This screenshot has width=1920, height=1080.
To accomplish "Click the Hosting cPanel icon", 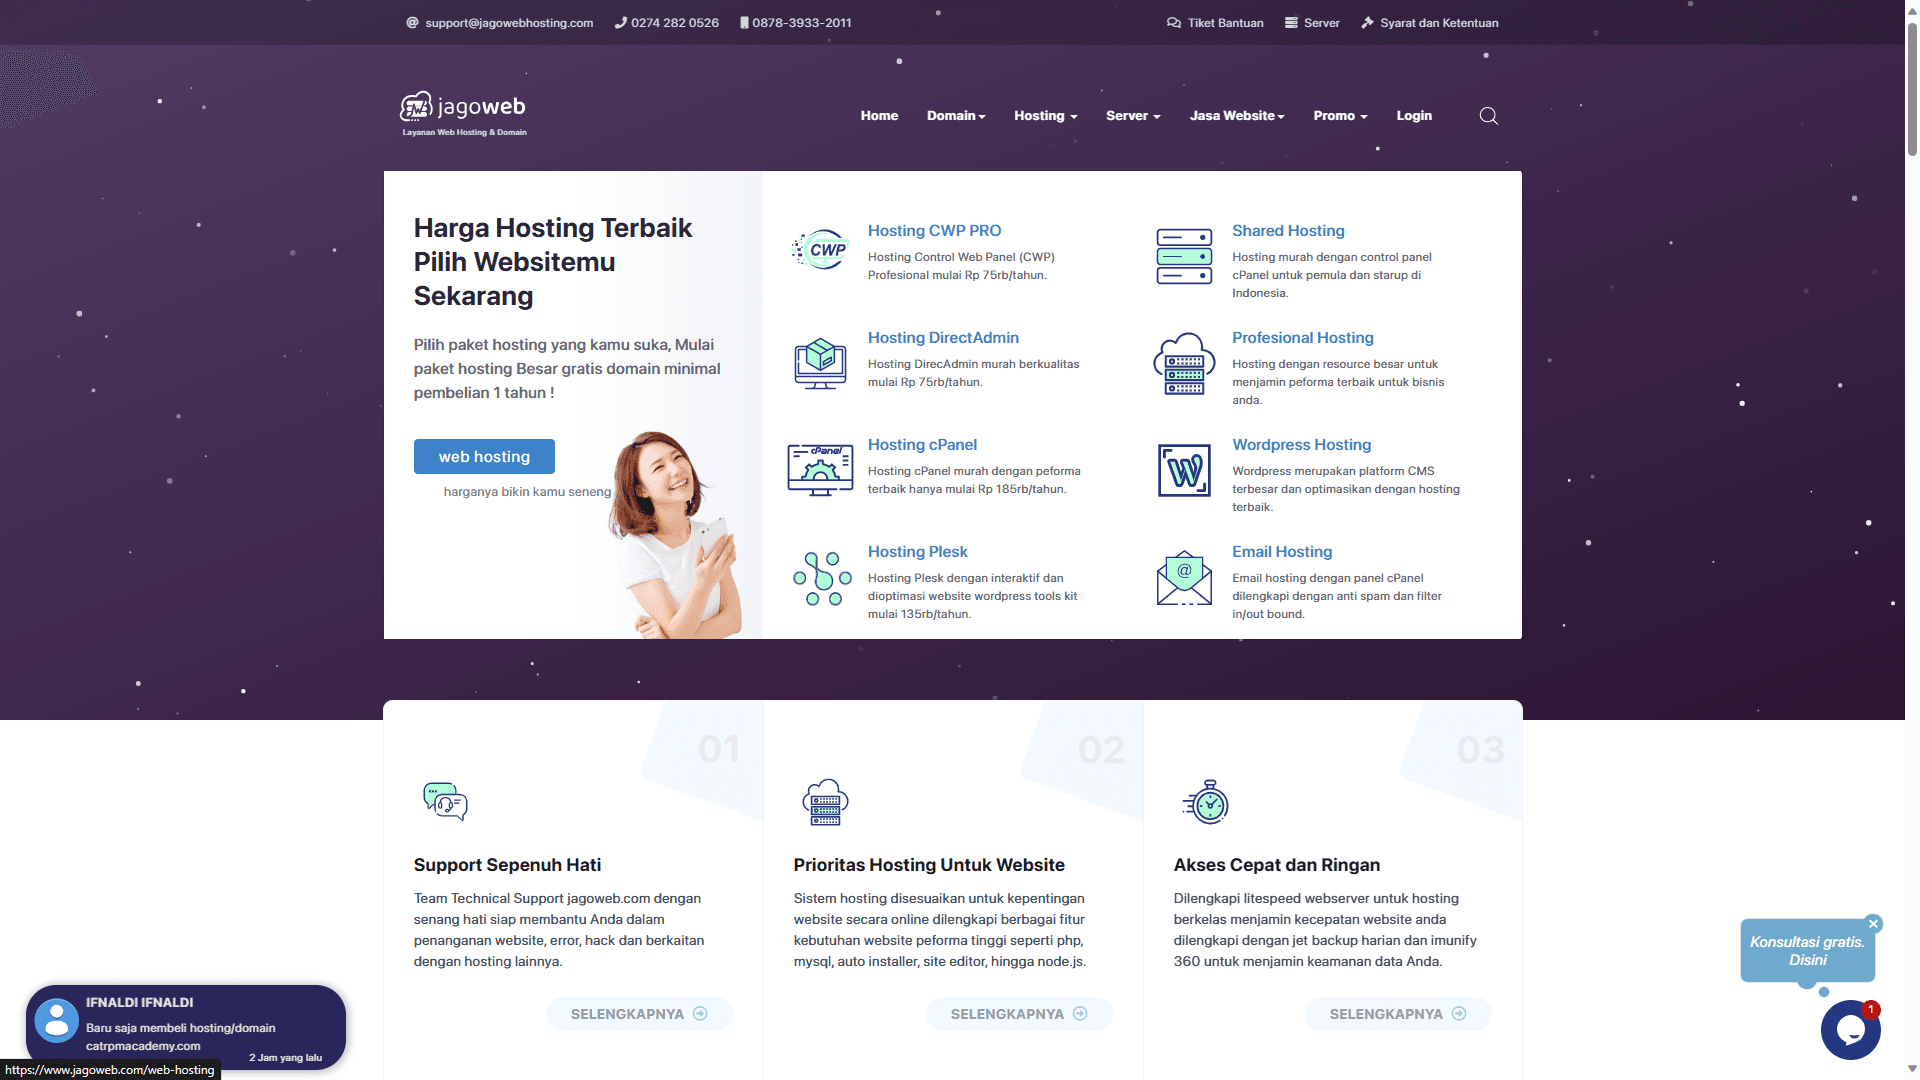I will click(x=820, y=470).
